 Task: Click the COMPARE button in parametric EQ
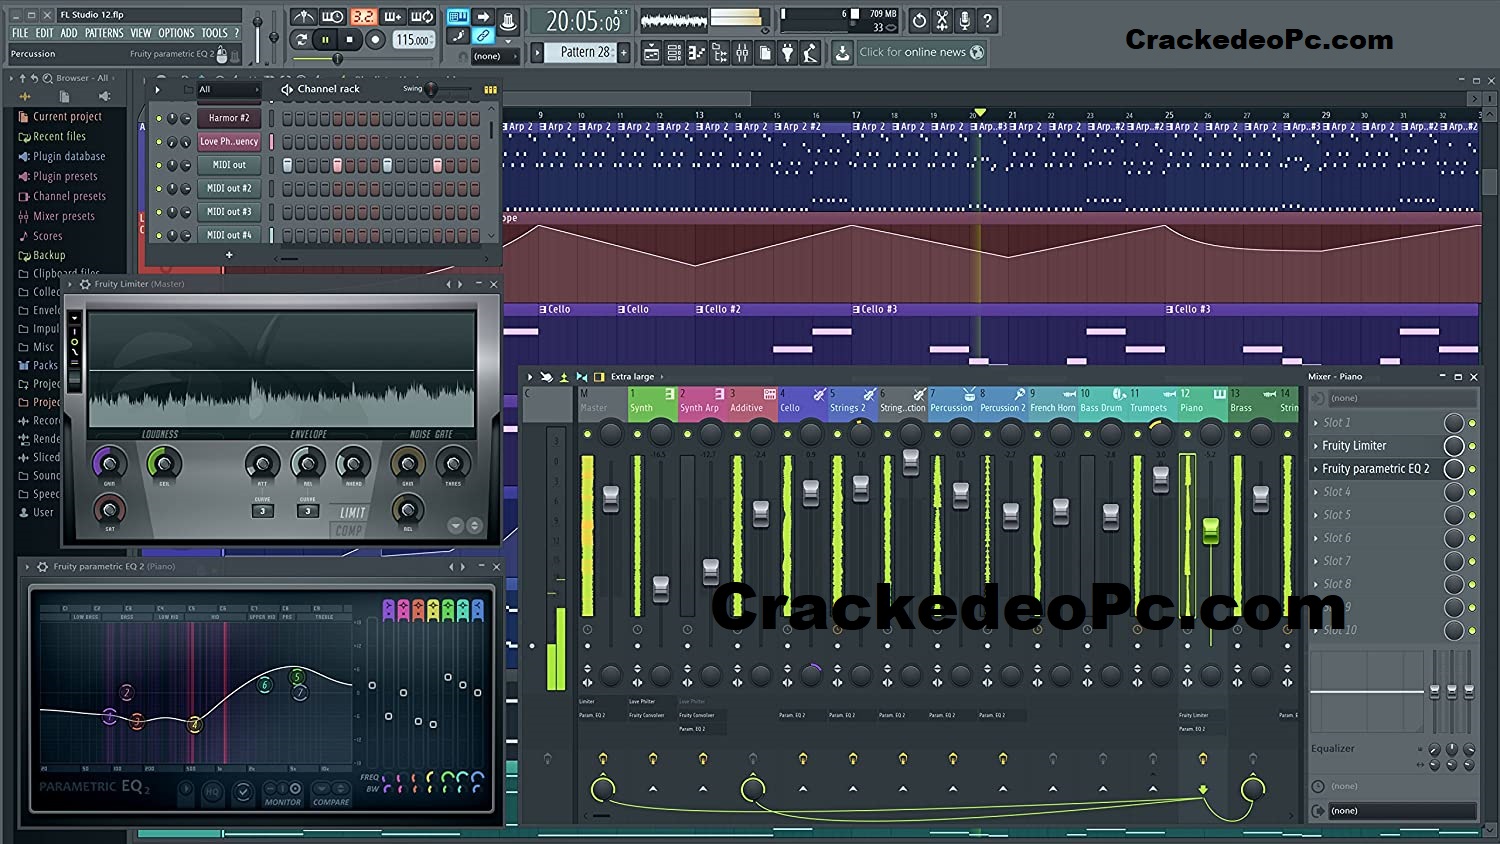[331, 802]
